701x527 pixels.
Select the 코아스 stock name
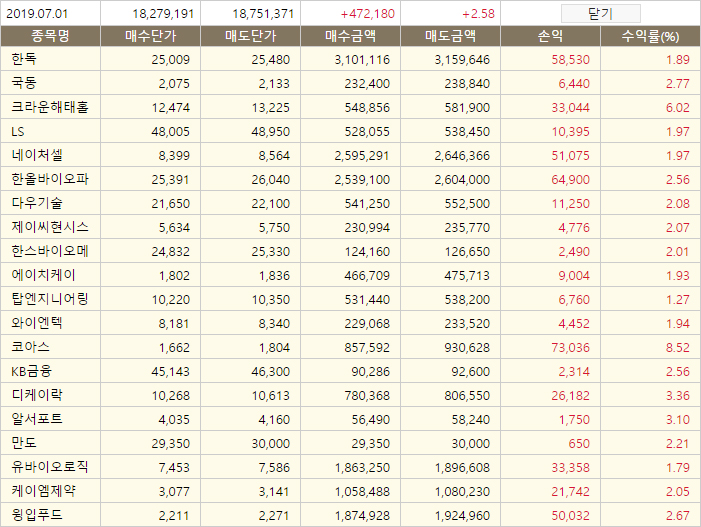(30, 347)
